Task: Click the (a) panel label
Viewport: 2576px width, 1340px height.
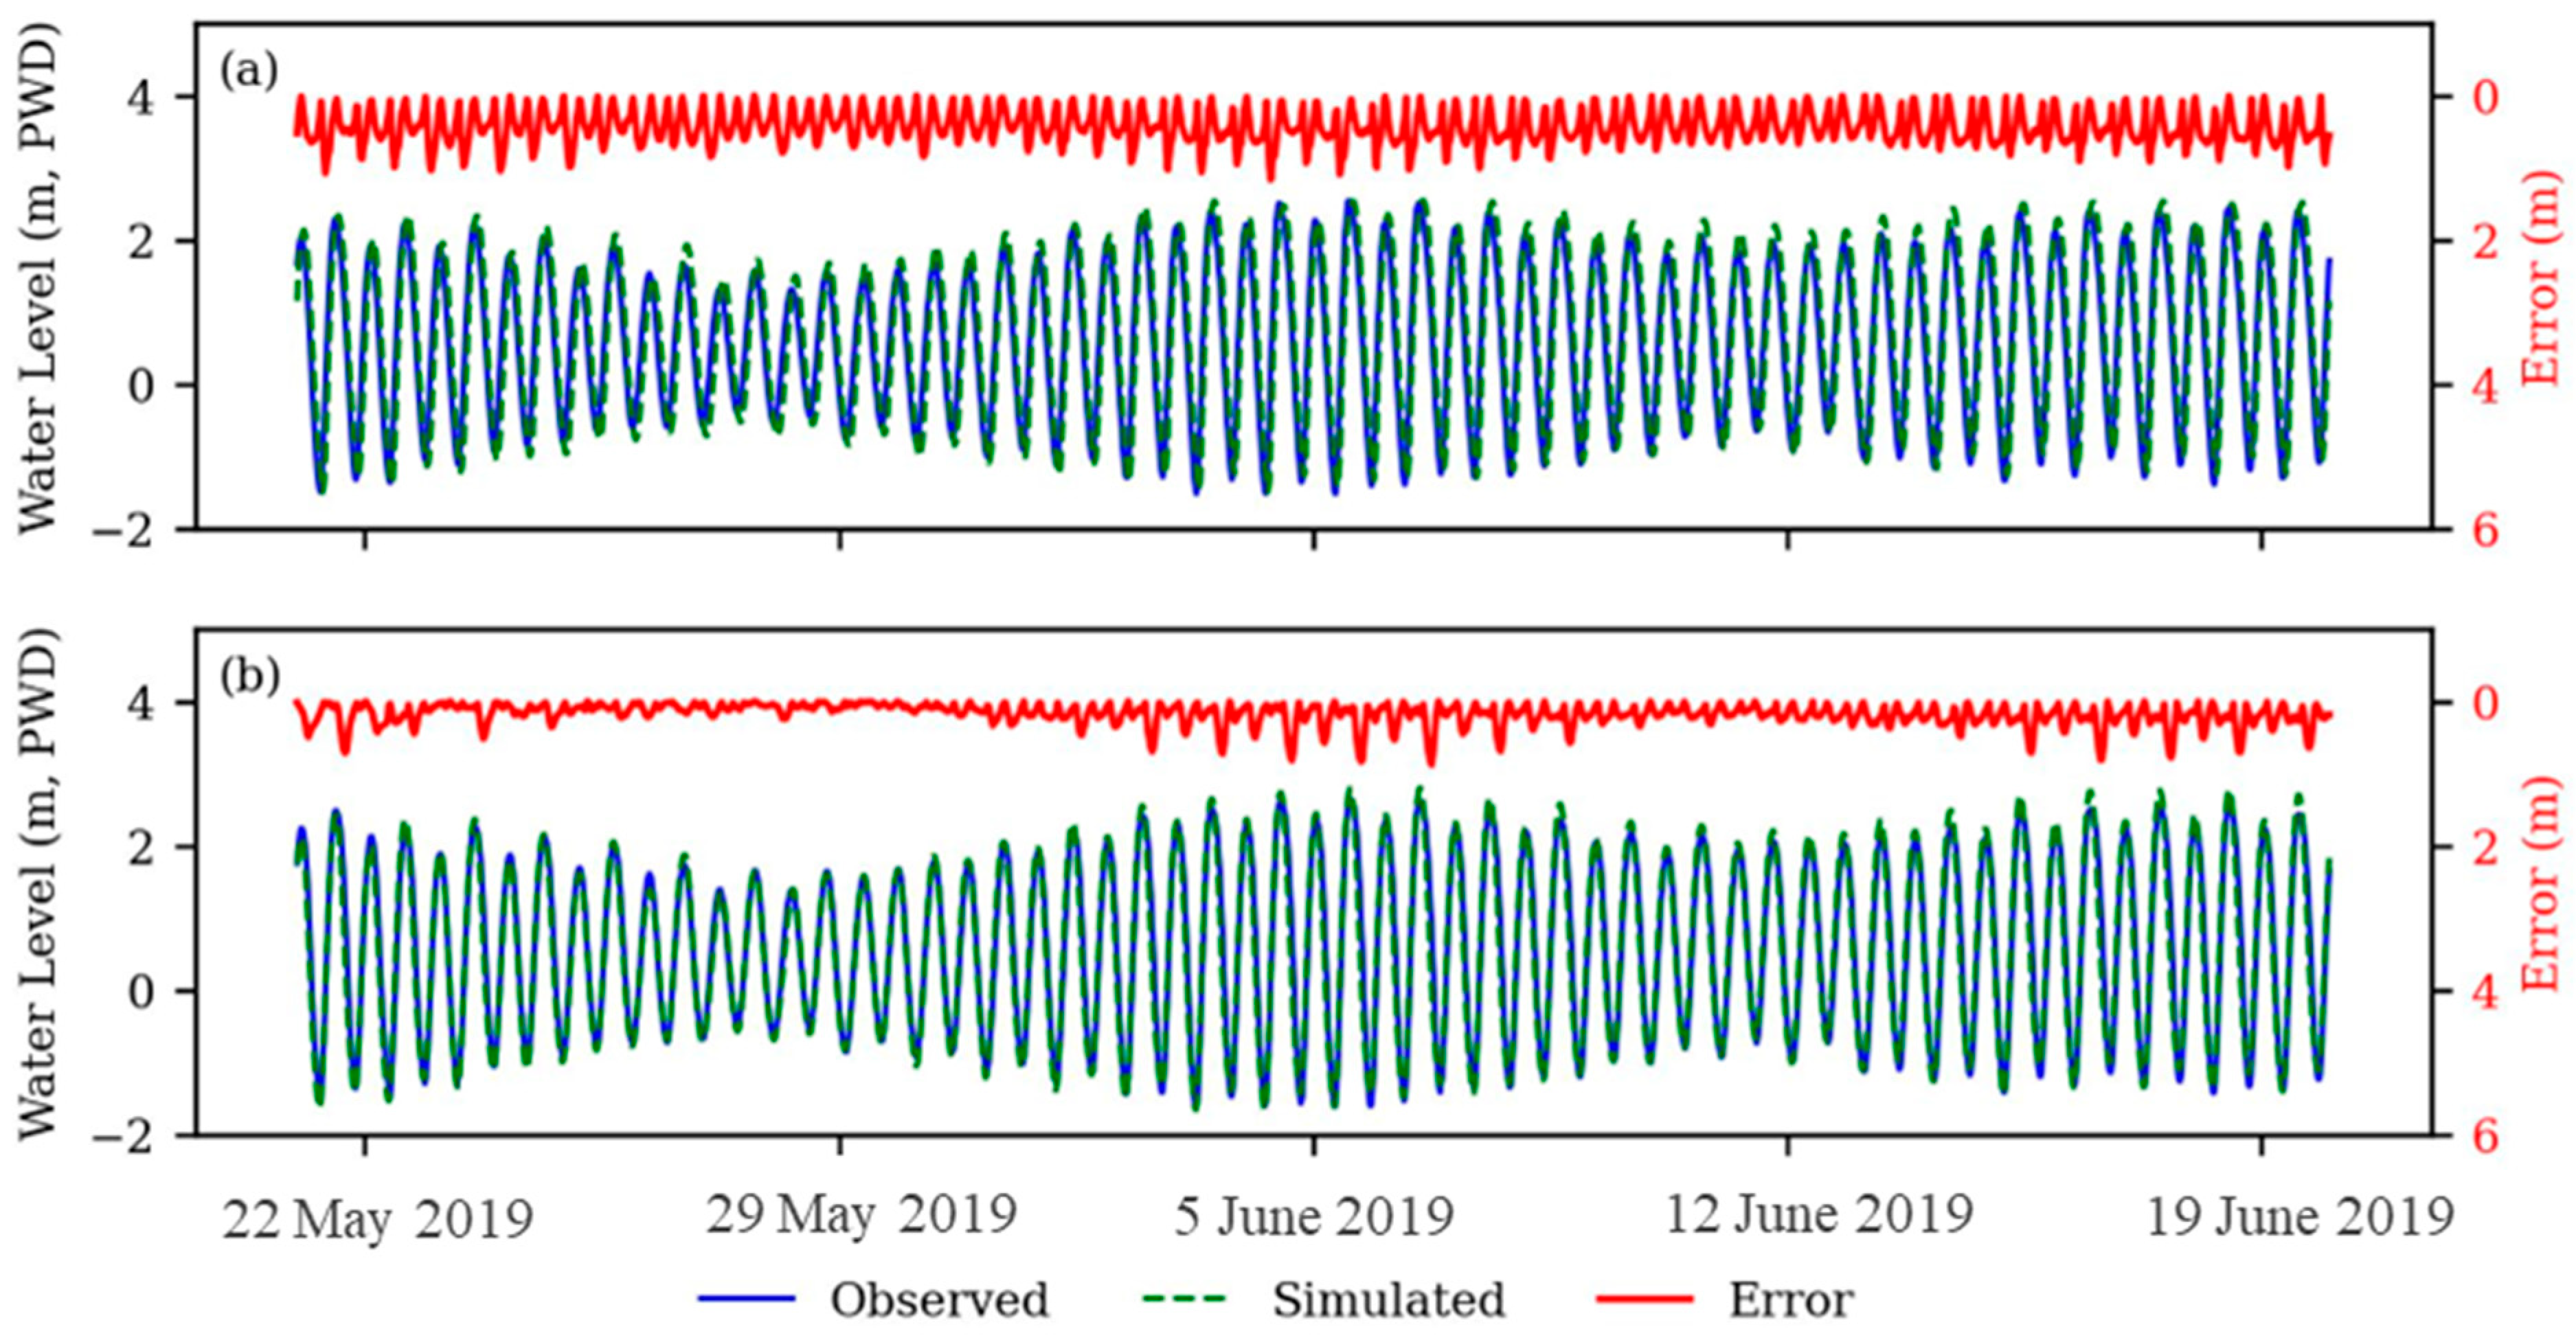Action: 248,72
